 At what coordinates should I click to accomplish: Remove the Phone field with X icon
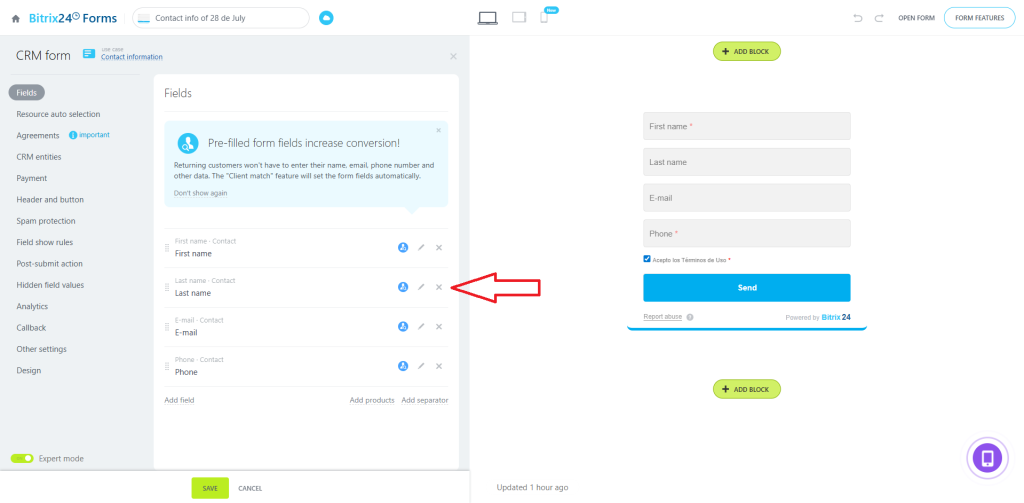pyautogui.click(x=439, y=366)
